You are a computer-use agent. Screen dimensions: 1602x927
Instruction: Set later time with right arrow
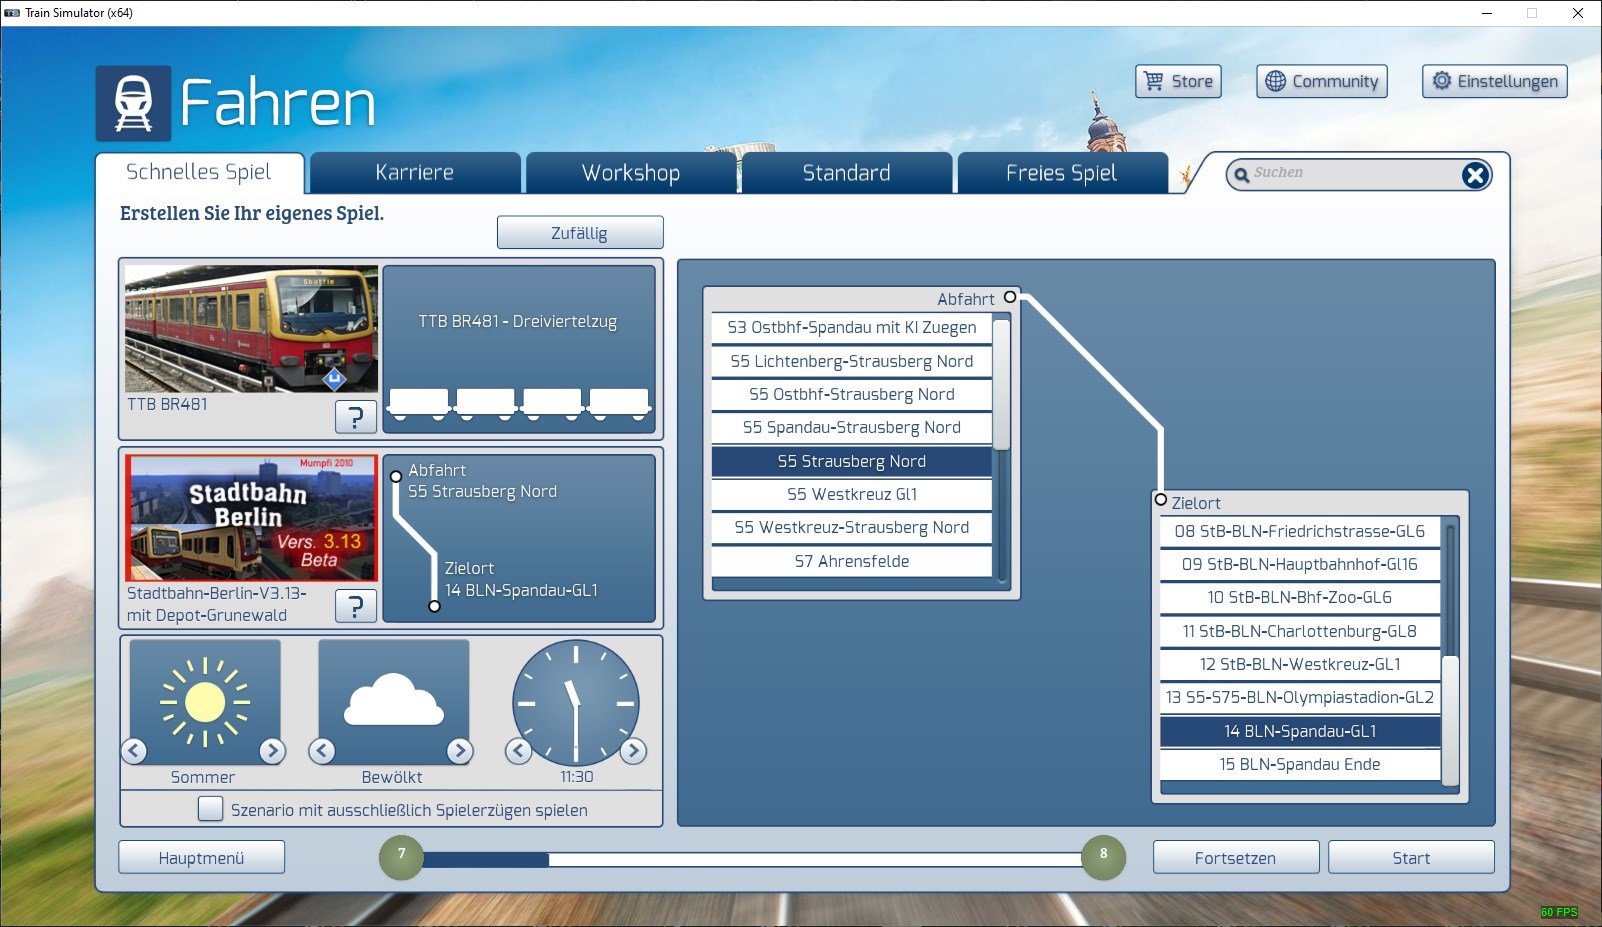633,750
